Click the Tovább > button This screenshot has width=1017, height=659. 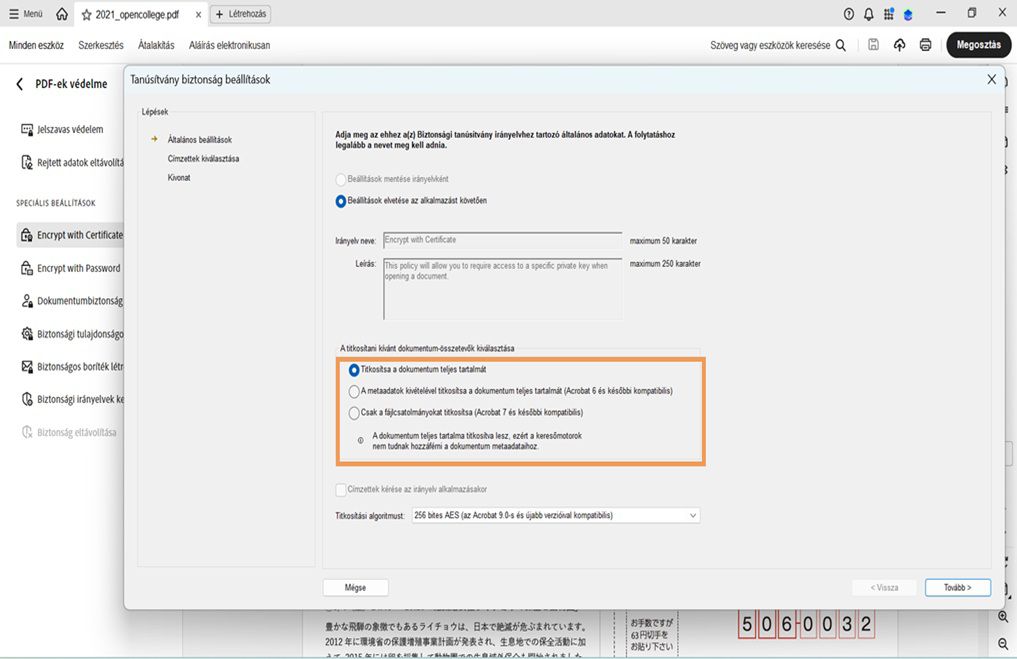tap(957, 587)
